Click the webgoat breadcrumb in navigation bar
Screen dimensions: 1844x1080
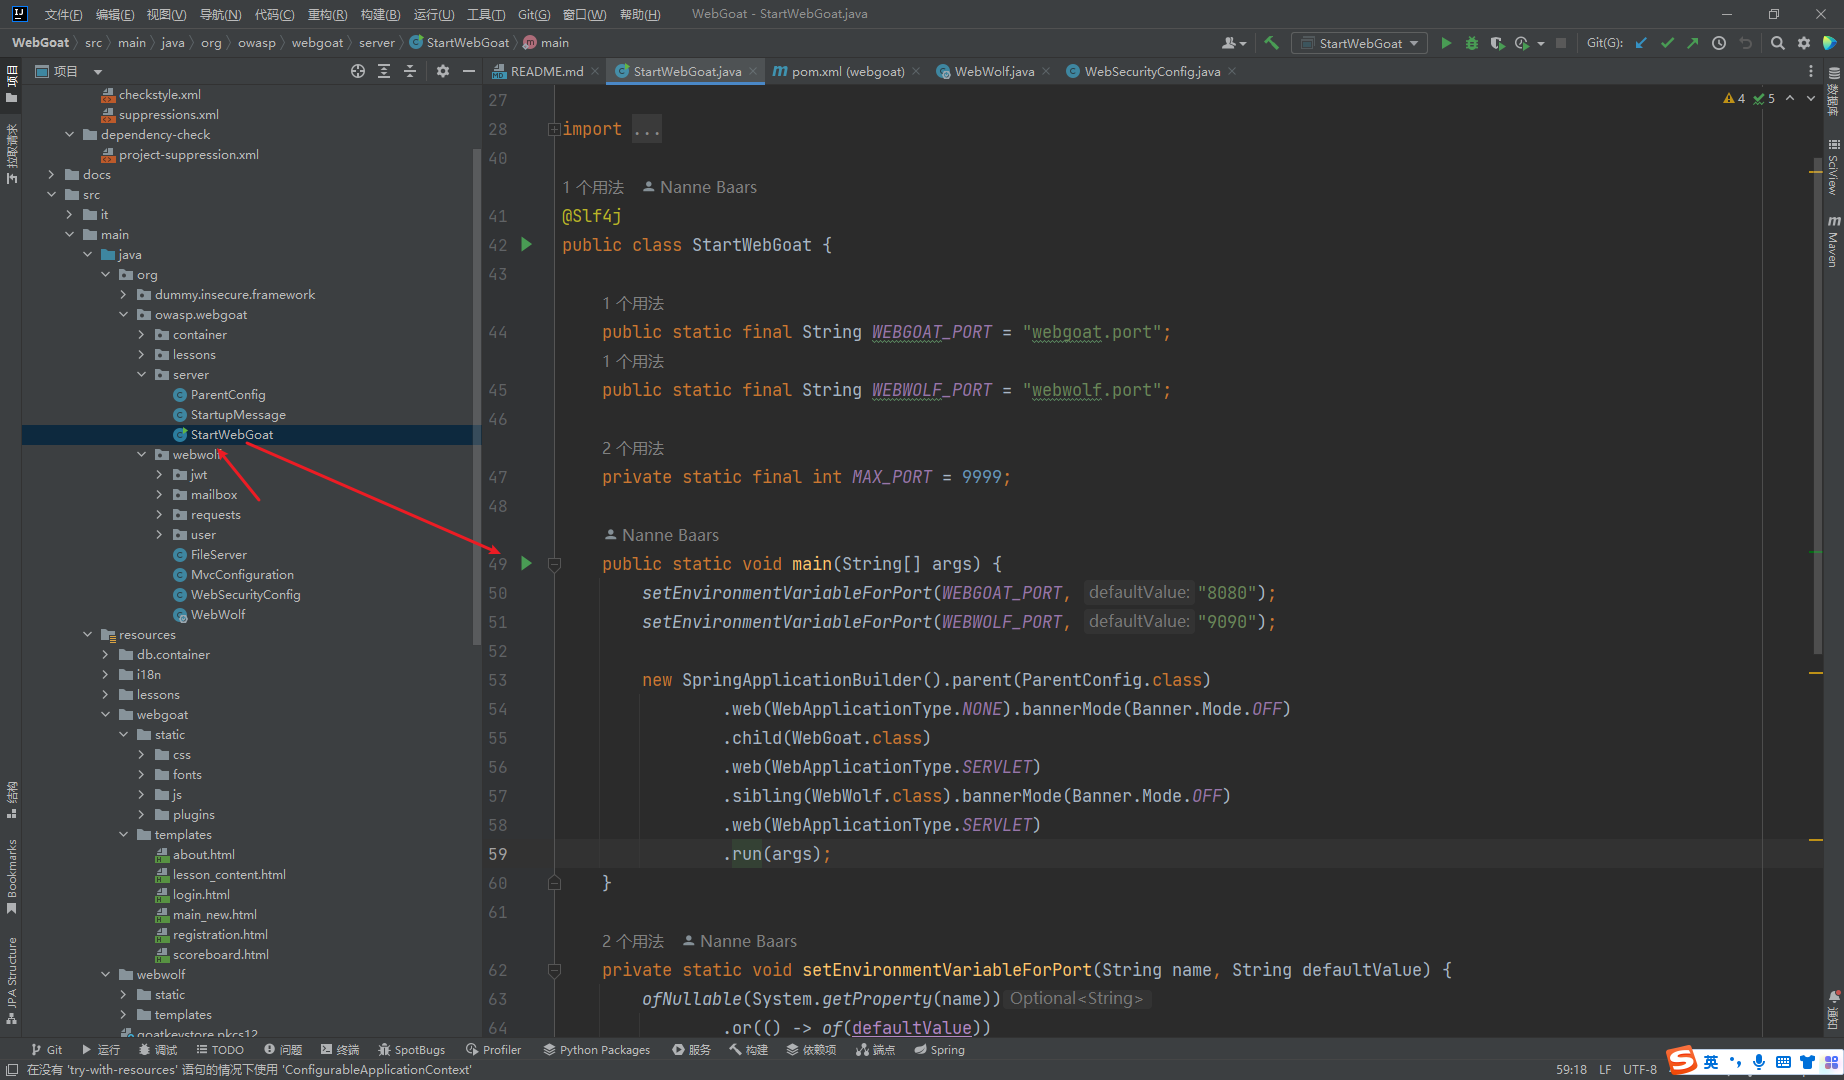(x=317, y=43)
